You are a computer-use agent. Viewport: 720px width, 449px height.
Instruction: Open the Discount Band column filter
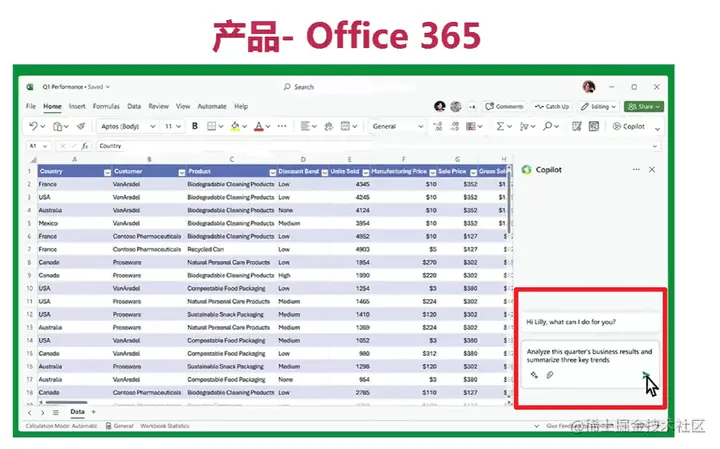325,172
